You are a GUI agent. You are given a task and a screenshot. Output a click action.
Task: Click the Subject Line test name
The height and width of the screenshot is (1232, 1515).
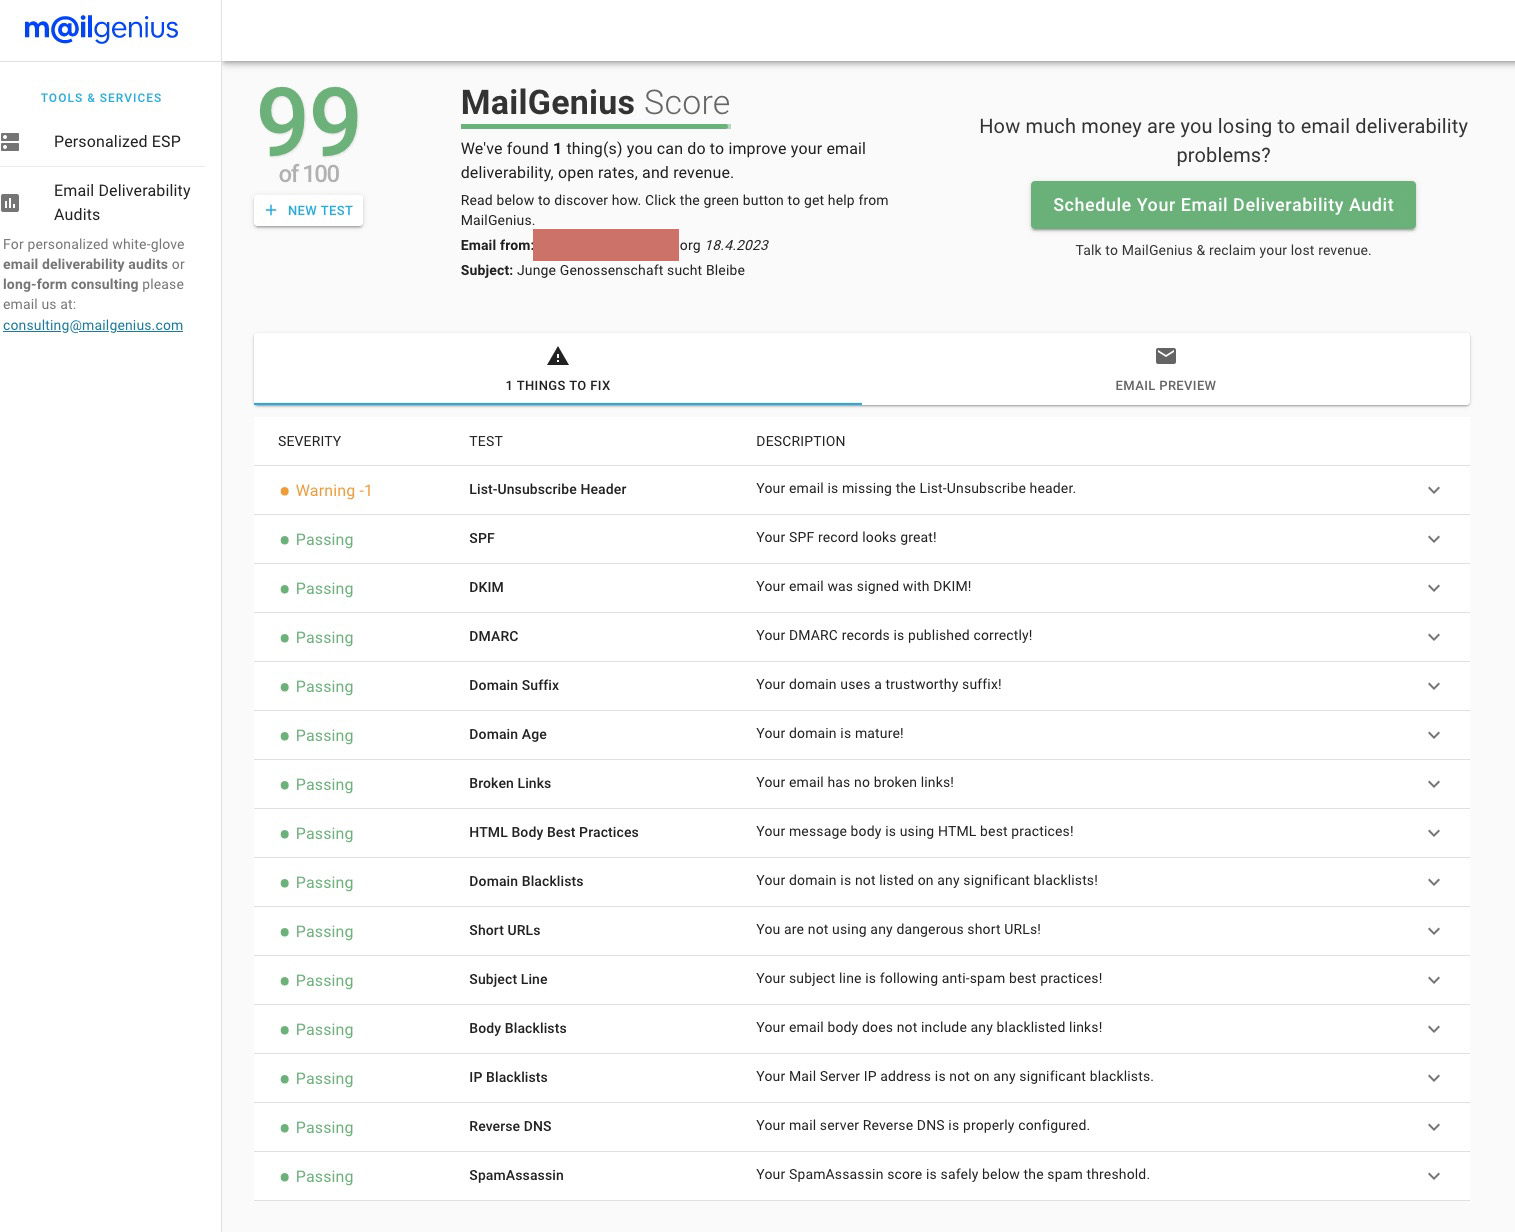pos(508,979)
